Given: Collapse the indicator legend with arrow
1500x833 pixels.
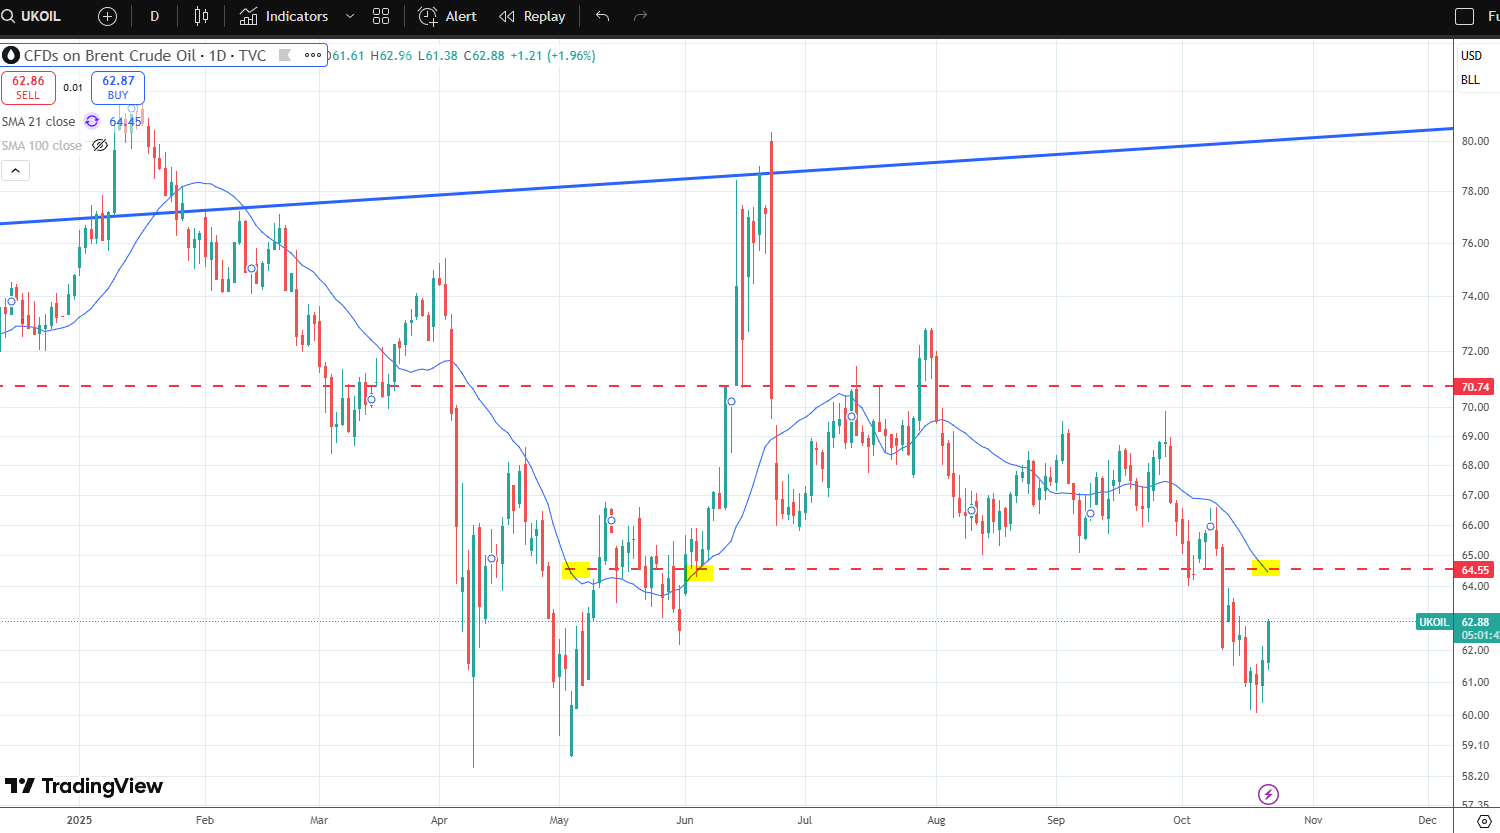Looking at the screenshot, I should pos(15,171).
